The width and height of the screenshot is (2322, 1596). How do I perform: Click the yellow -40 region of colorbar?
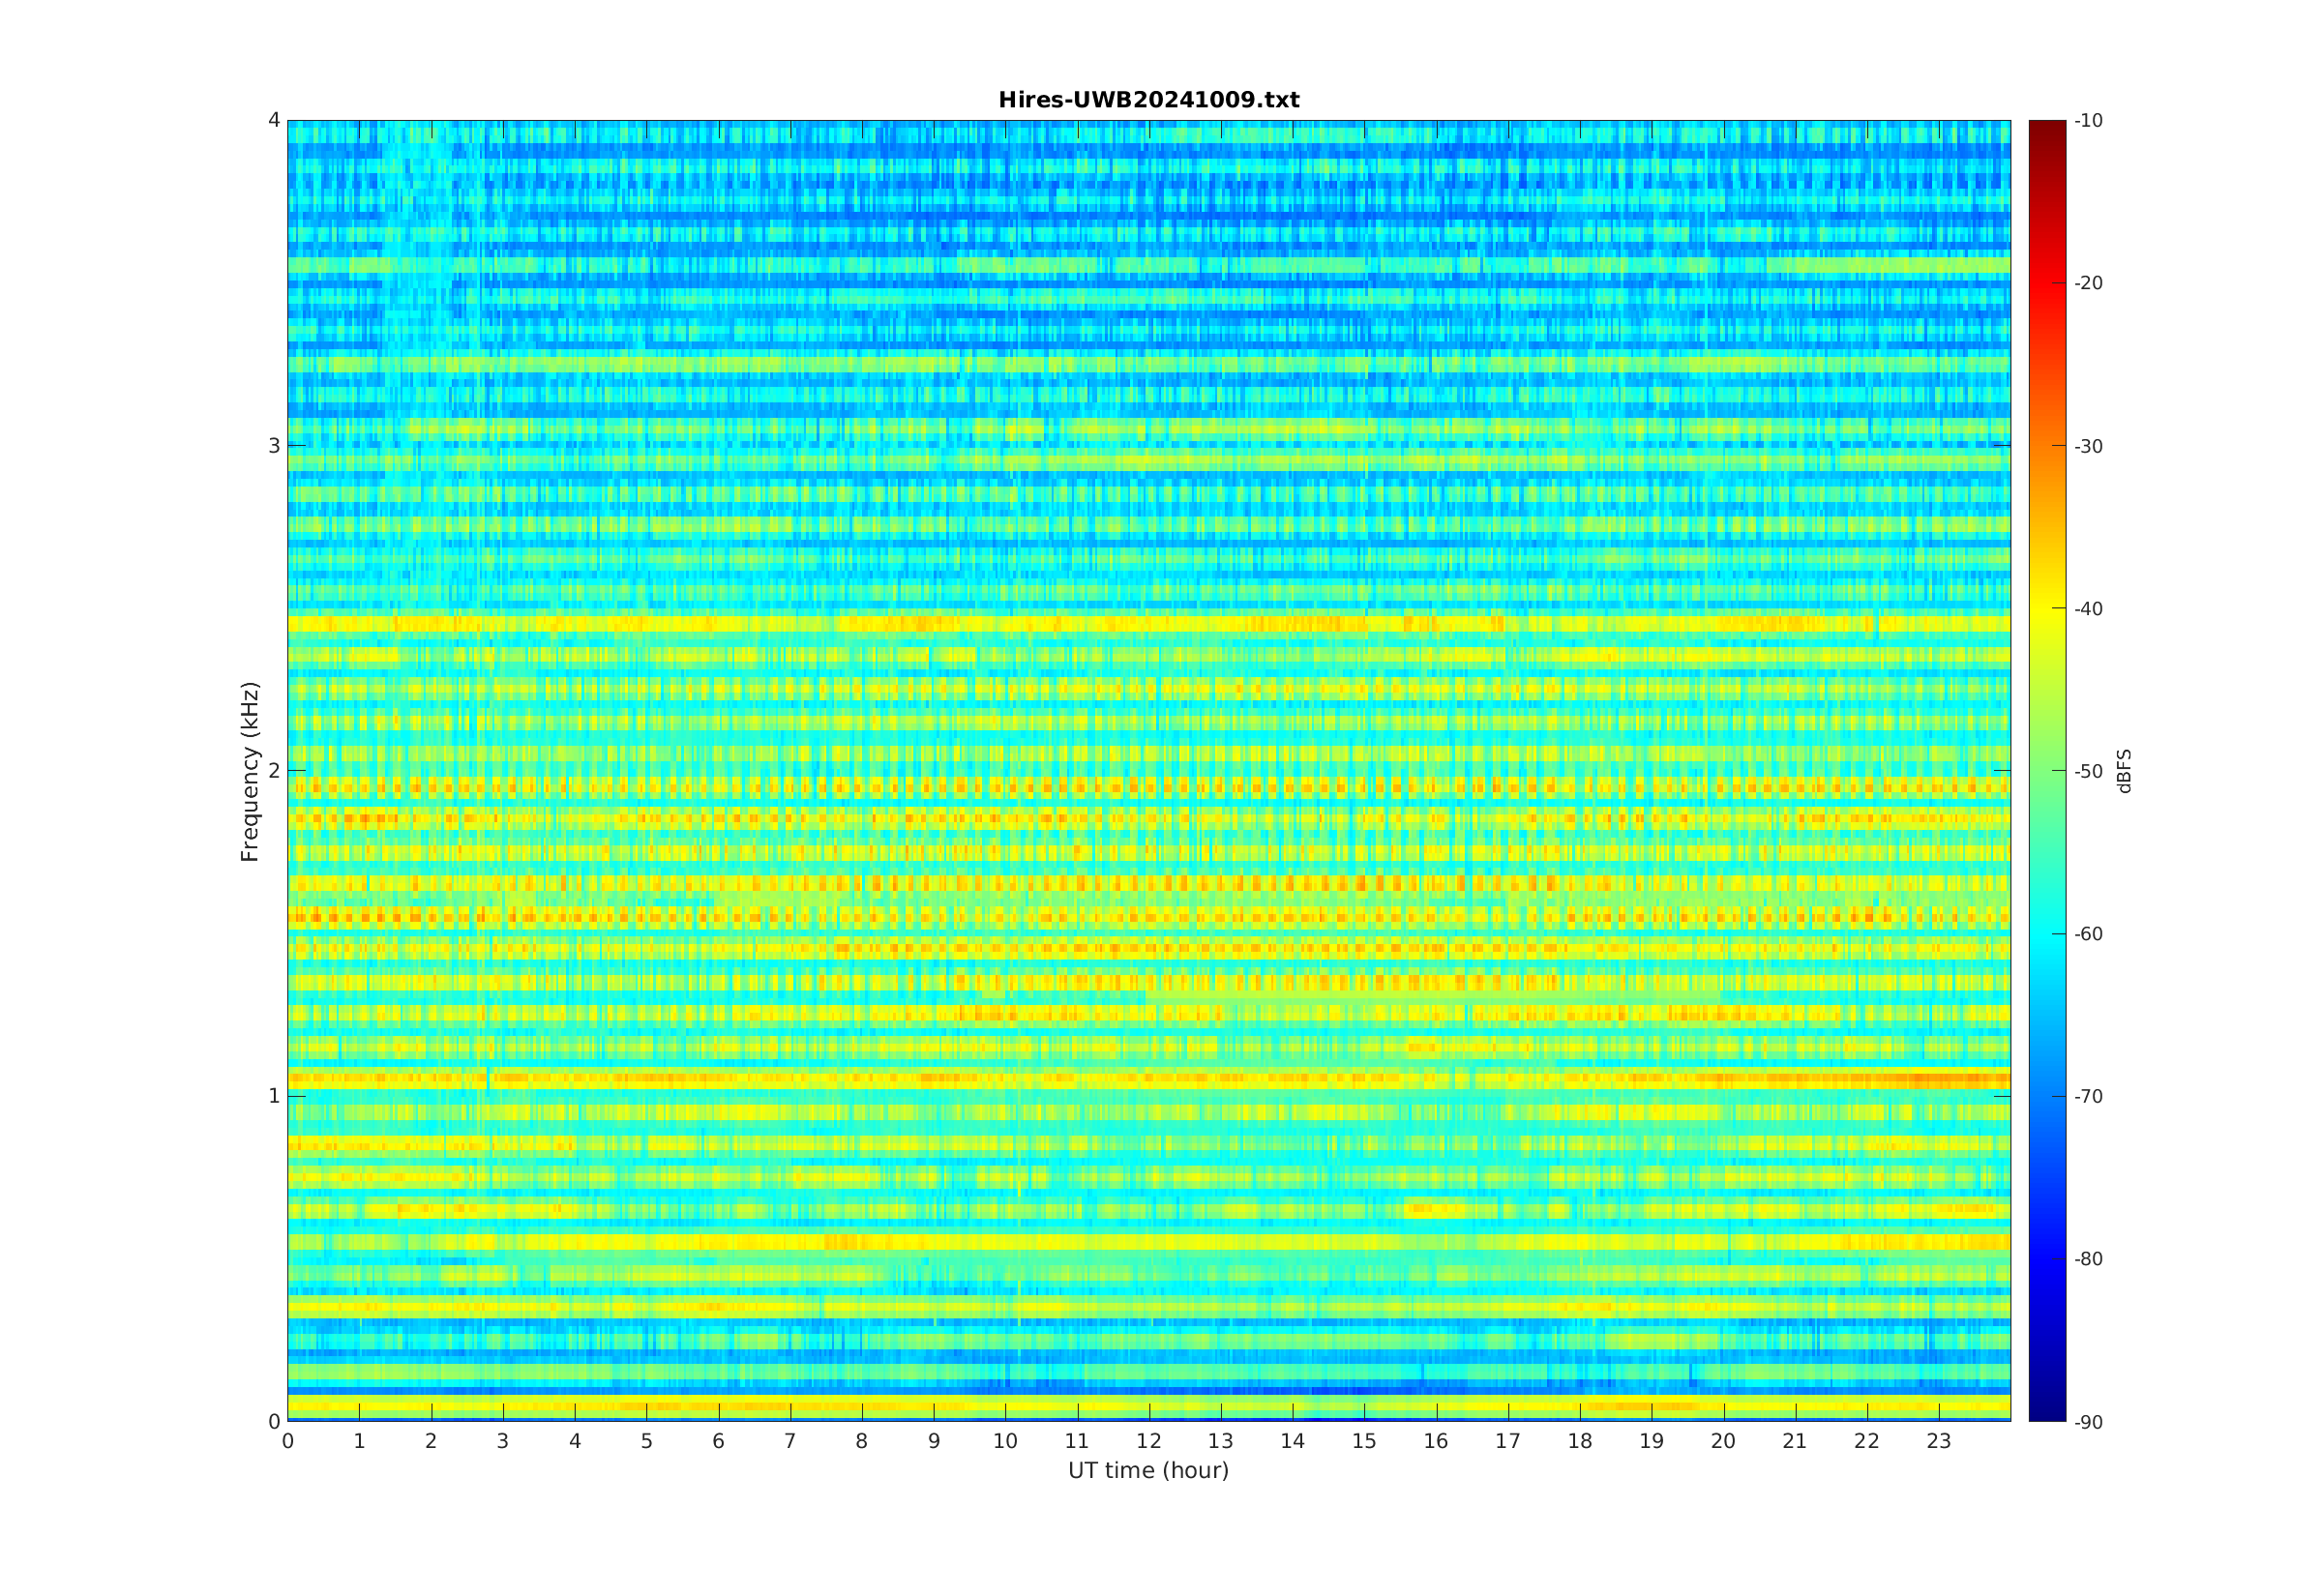coord(2046,608)
